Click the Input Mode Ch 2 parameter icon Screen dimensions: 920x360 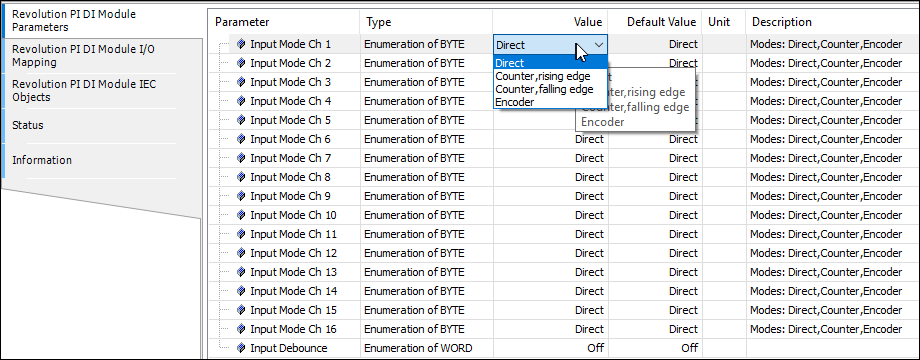(x=241, y=63)
